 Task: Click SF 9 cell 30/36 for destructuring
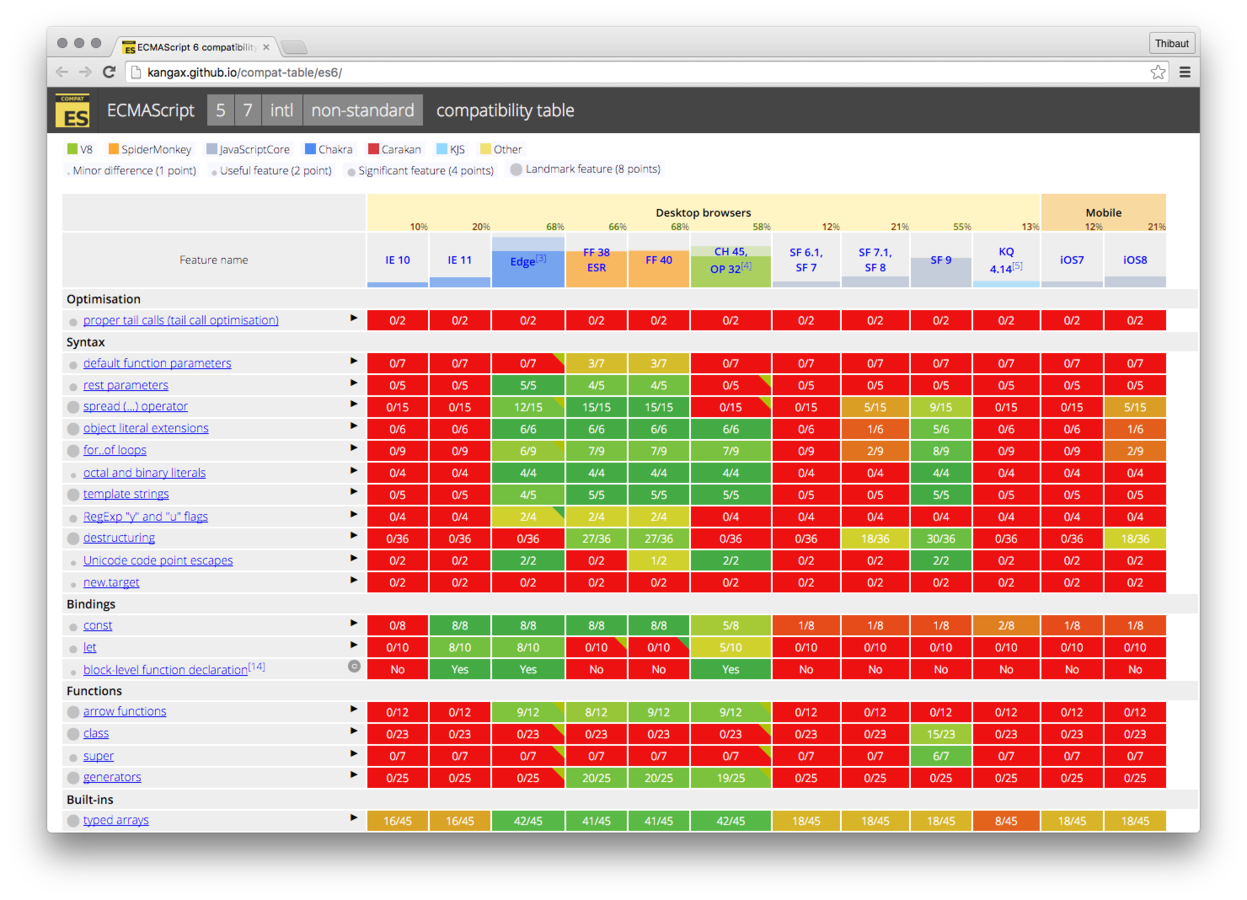coord(941,538)
